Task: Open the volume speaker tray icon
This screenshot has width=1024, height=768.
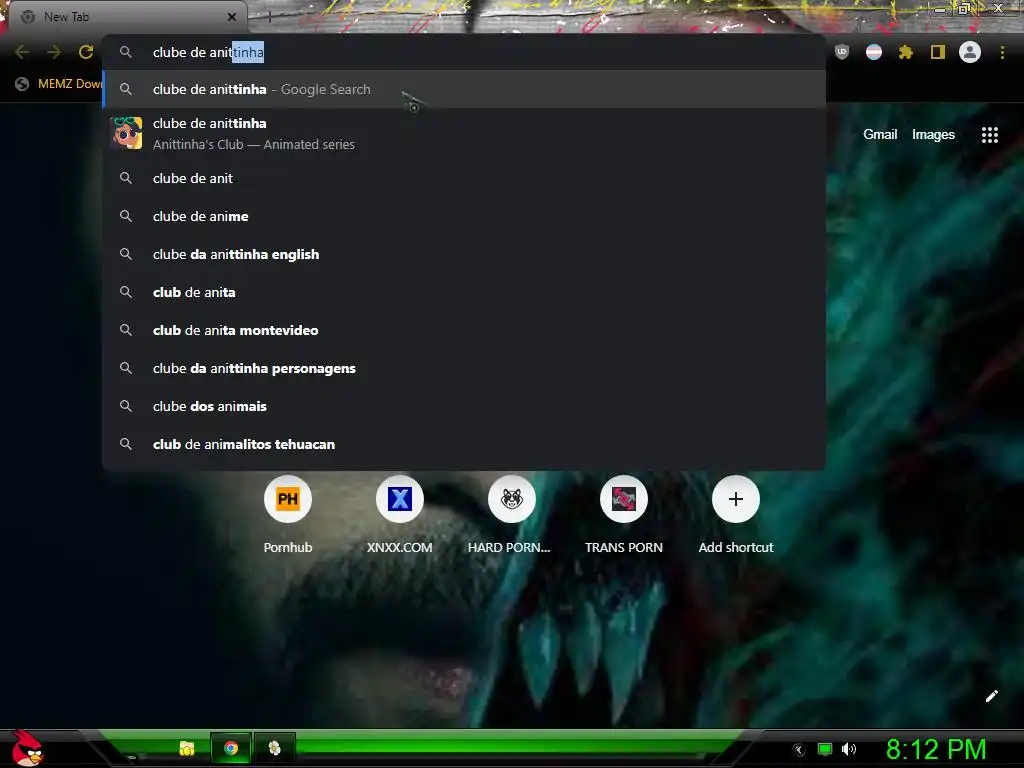Action: [848, 749]
